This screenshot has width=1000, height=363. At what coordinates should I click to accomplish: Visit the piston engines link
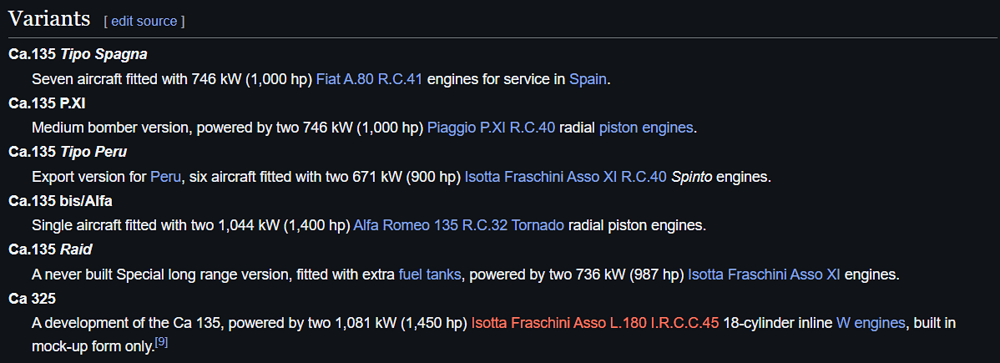click(646, 128)
